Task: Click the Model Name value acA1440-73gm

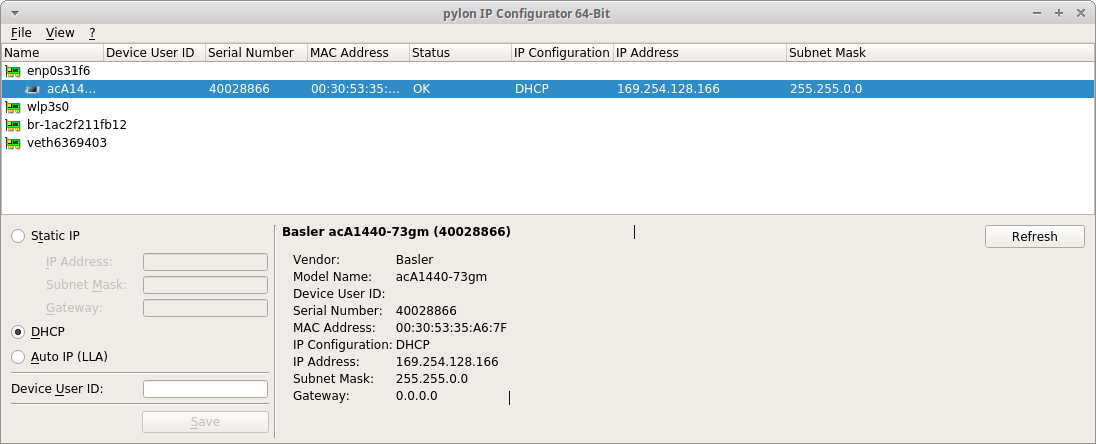Action: point(441,277)
